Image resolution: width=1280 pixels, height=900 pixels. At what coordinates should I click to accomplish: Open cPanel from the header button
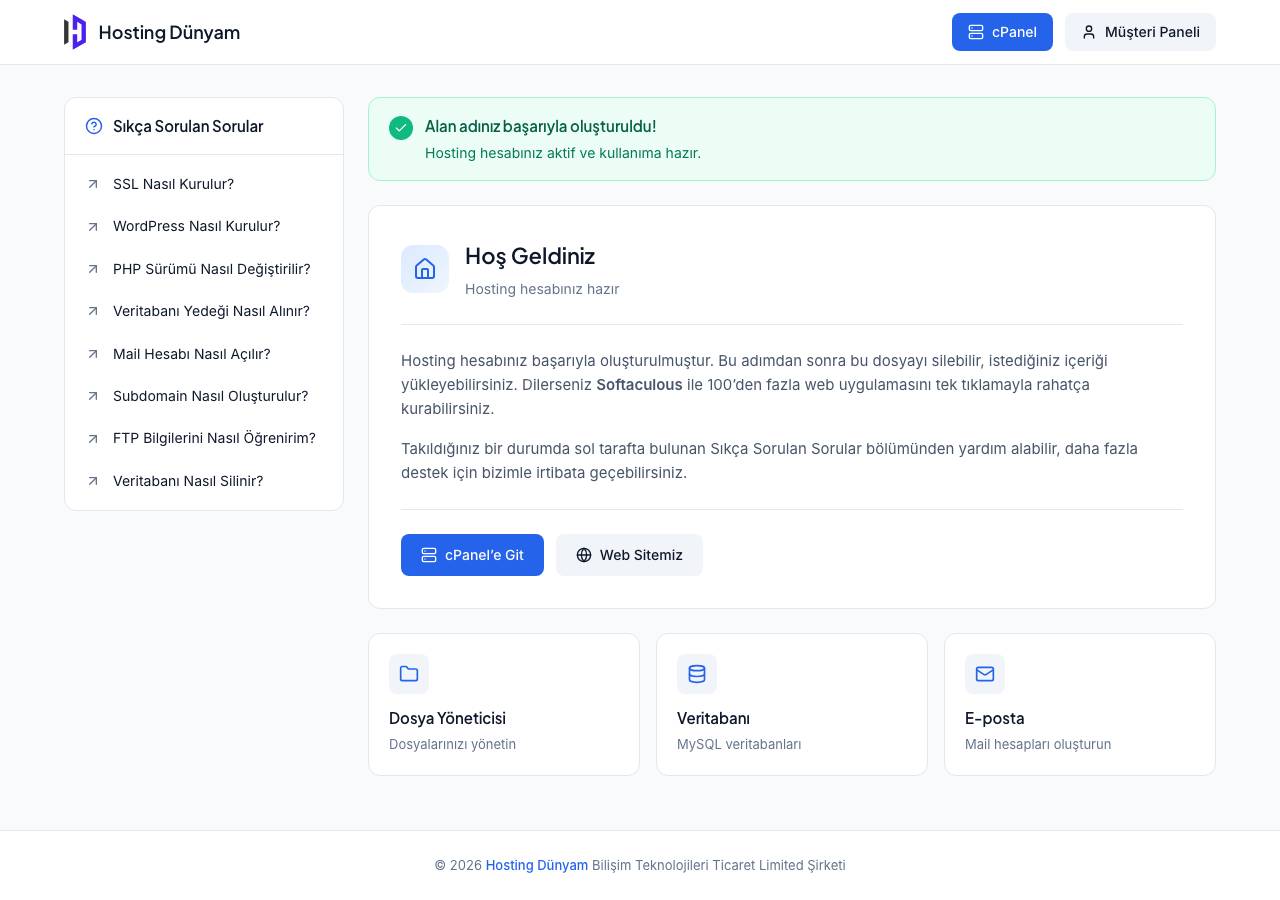pos(1002,32)
